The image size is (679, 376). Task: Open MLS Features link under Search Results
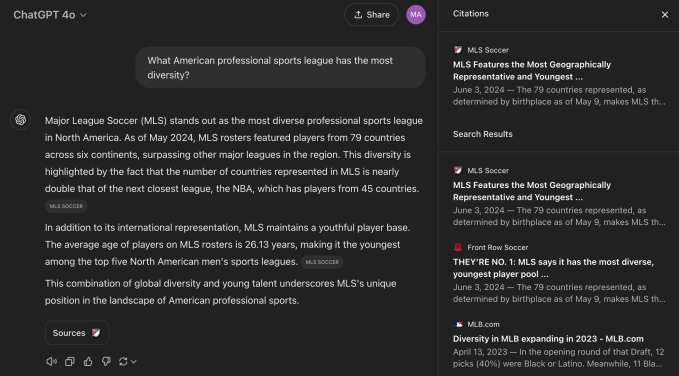coord(532,191)
